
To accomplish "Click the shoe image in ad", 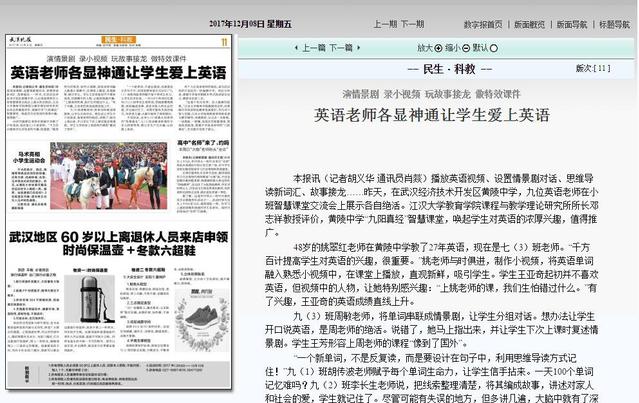I will 202,319.
